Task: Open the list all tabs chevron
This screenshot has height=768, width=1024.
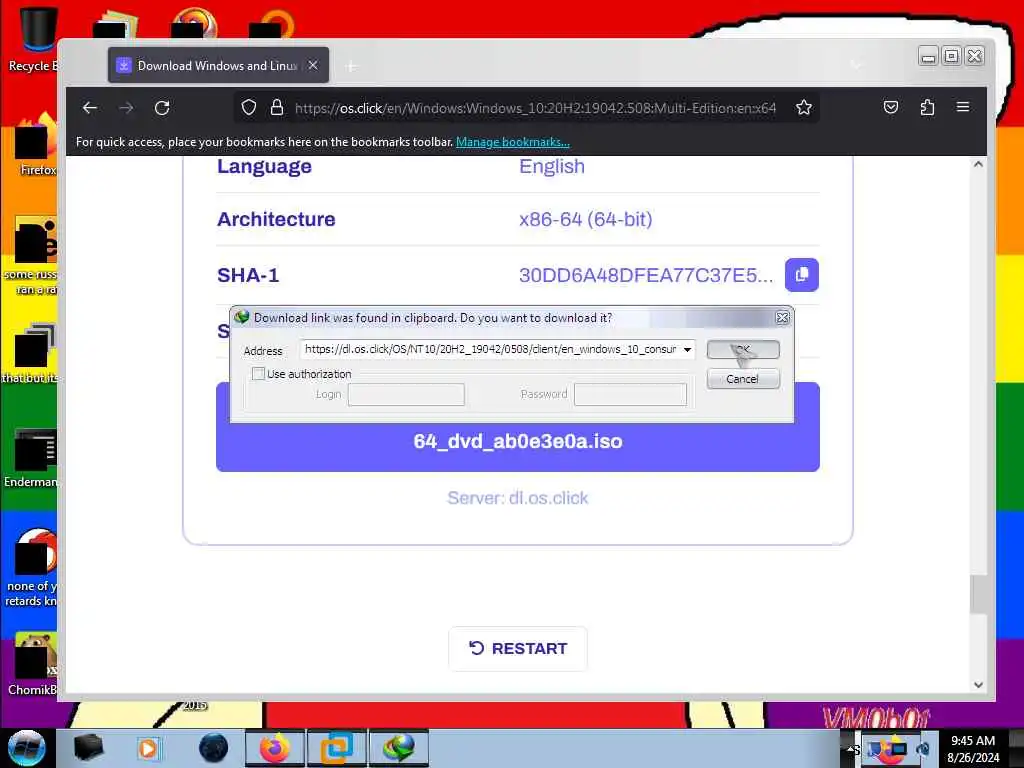Action: click(856, 65)
